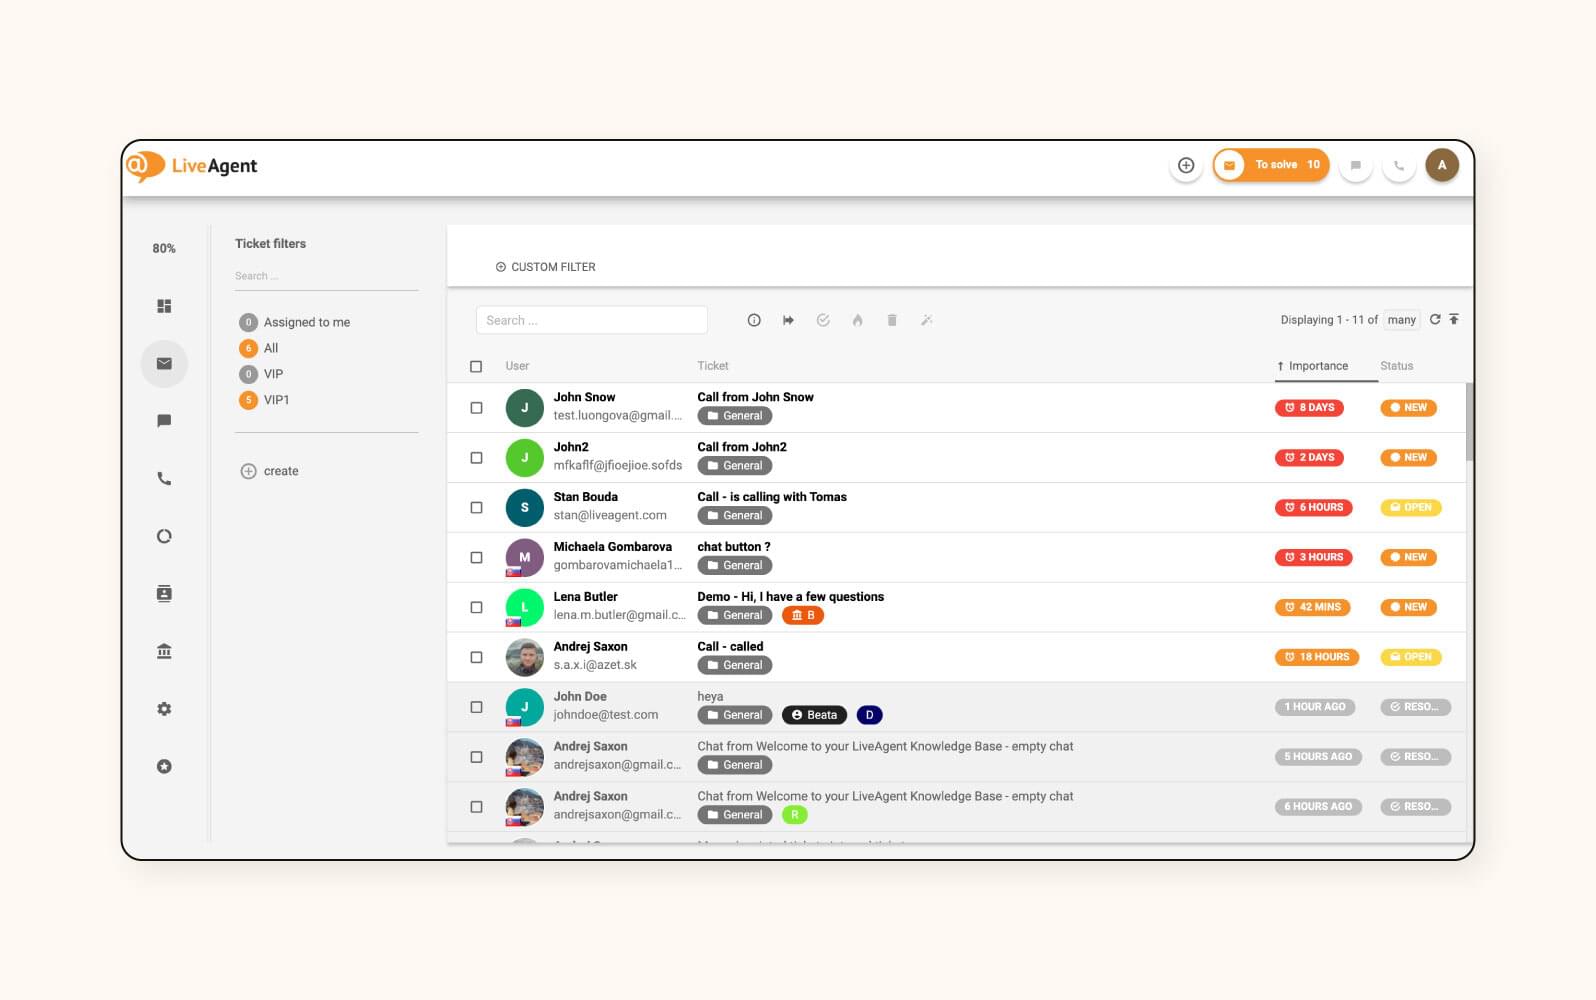The image size is (1596, 1000).
Task: Check the Lena Butler ticket checkbox
Action: (x=476, y=607)
